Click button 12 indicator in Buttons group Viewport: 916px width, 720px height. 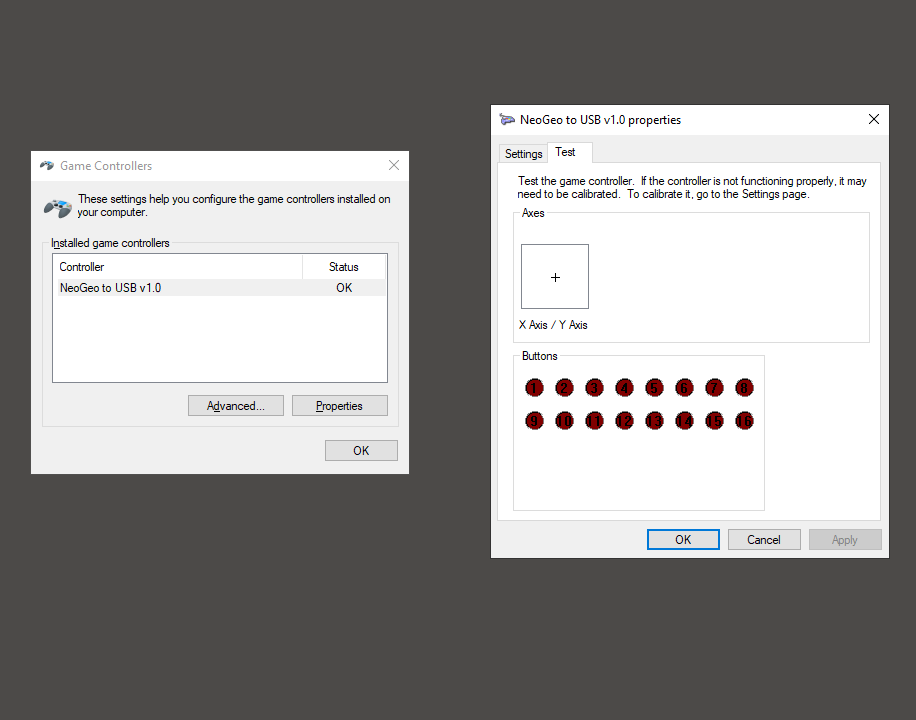click(x=624, y=421)
